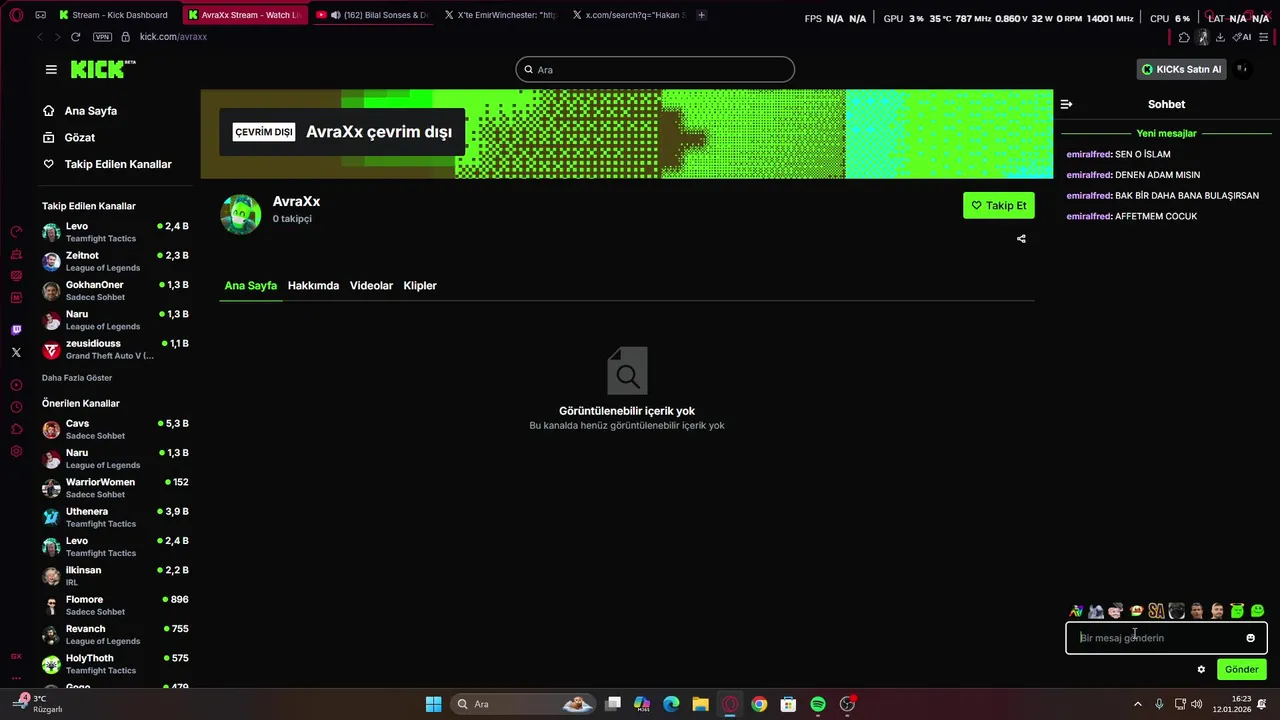Insert the SA emote
The width and height of the screenshot is (1280, 720).
(1156, 611)
